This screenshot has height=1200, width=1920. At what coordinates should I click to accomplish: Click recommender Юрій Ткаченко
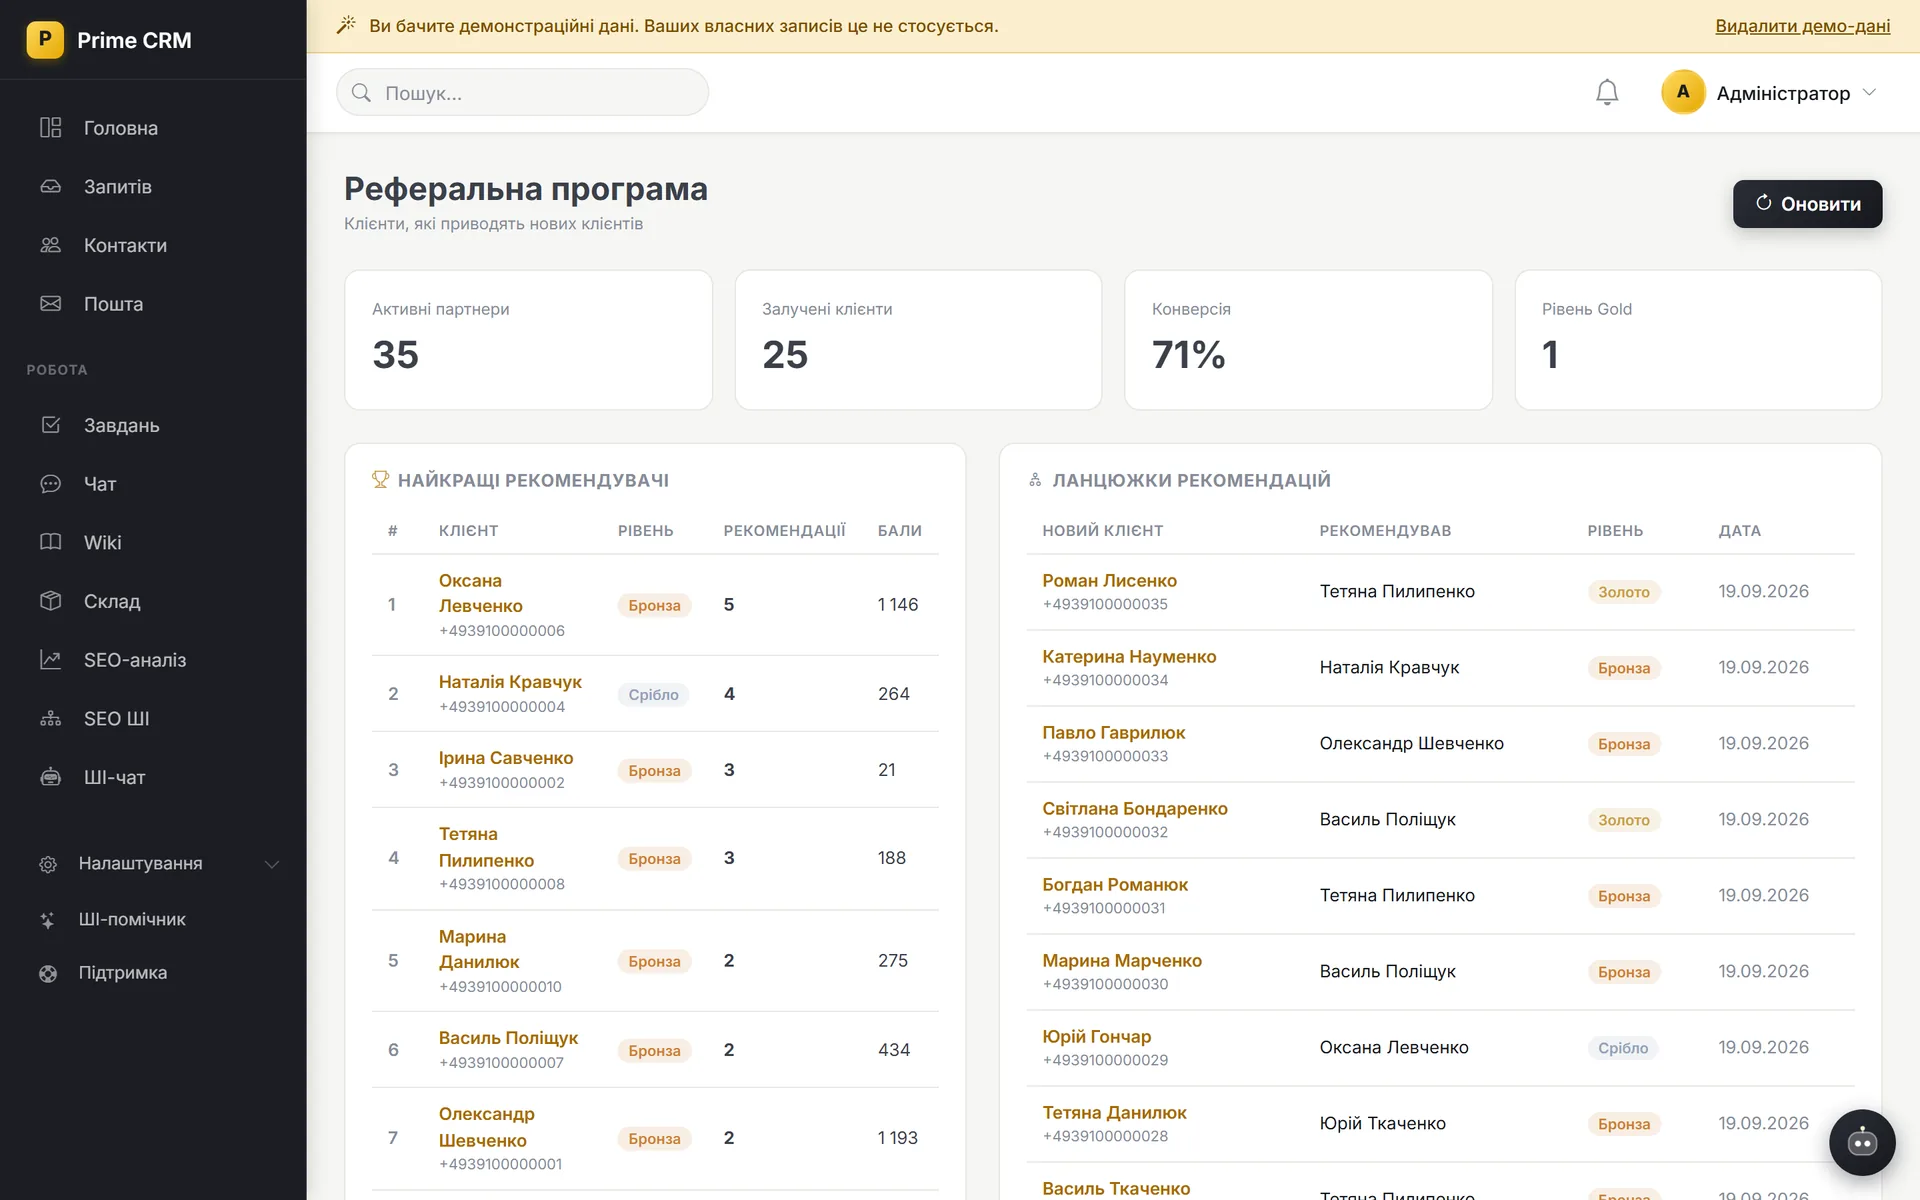pyautogui.click(x=1382, y=1124)
